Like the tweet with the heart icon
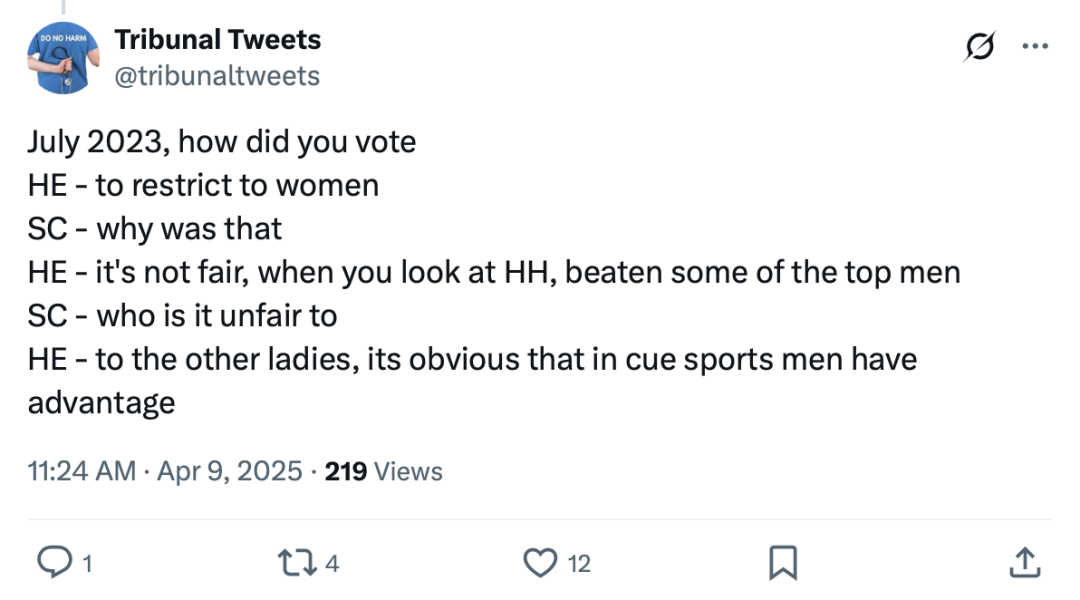Screen dimensions: 1080x600 (540, 564)
